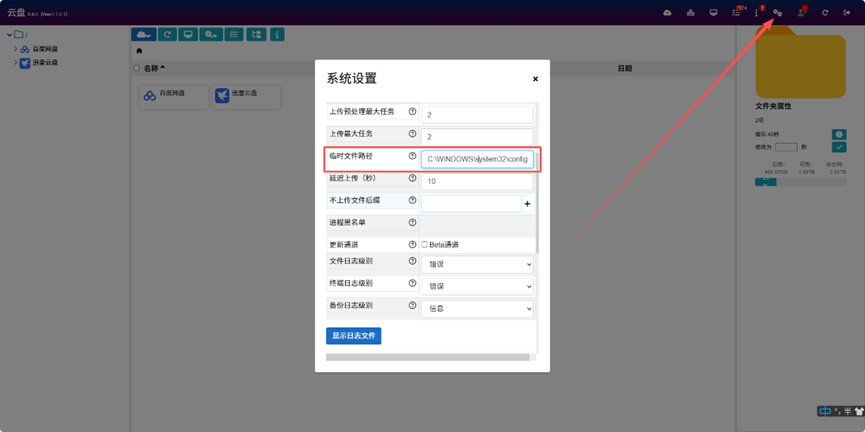Click help icon for 延迟上传（秒）
The image size is (865, 432).
tap(412, 178)
